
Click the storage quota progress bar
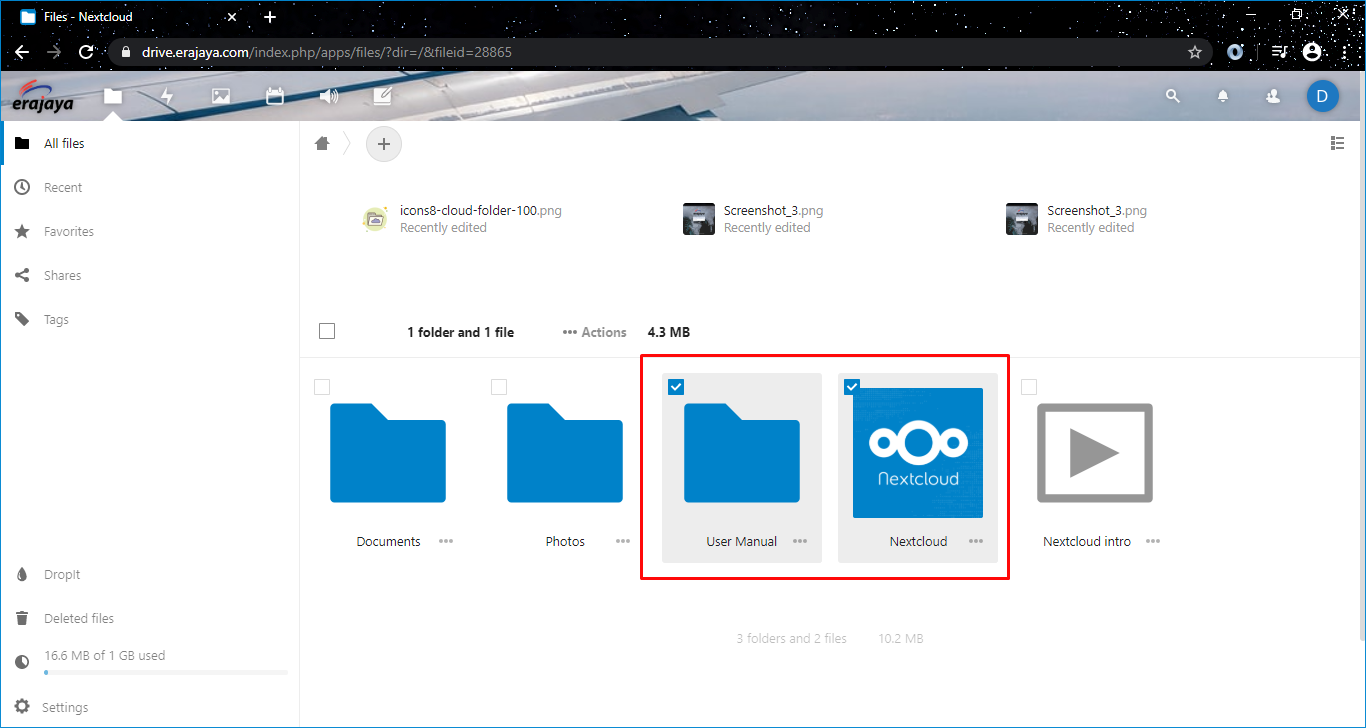click(x=166, y=672)
